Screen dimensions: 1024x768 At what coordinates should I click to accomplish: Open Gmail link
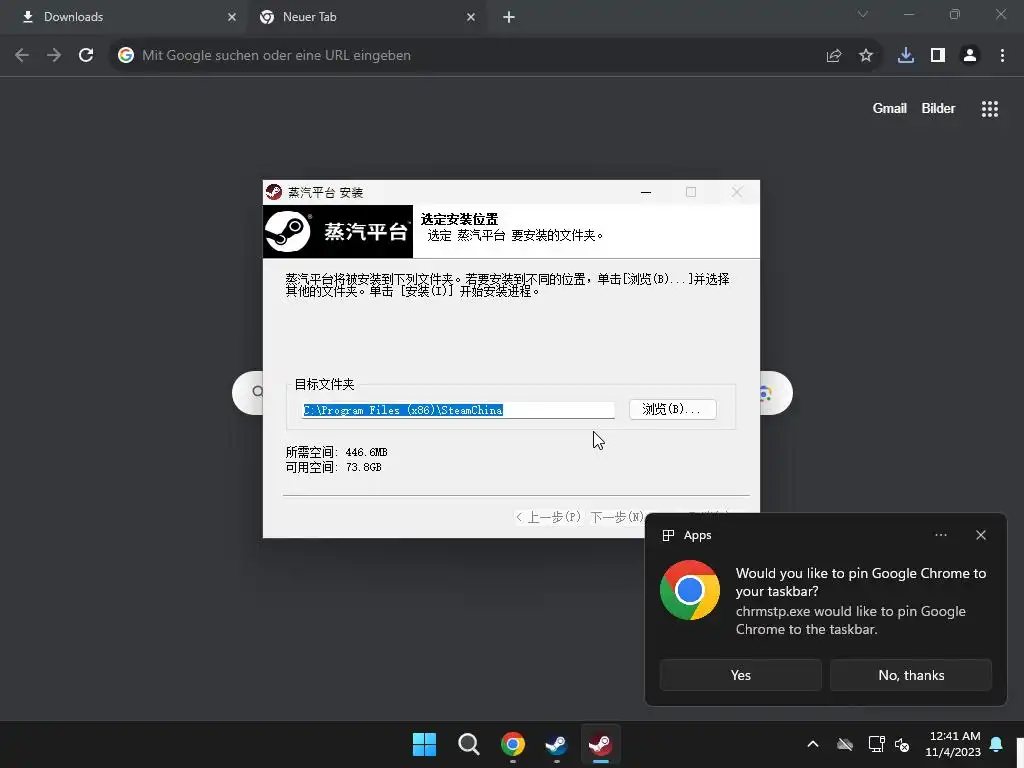(x=889, y=108)
